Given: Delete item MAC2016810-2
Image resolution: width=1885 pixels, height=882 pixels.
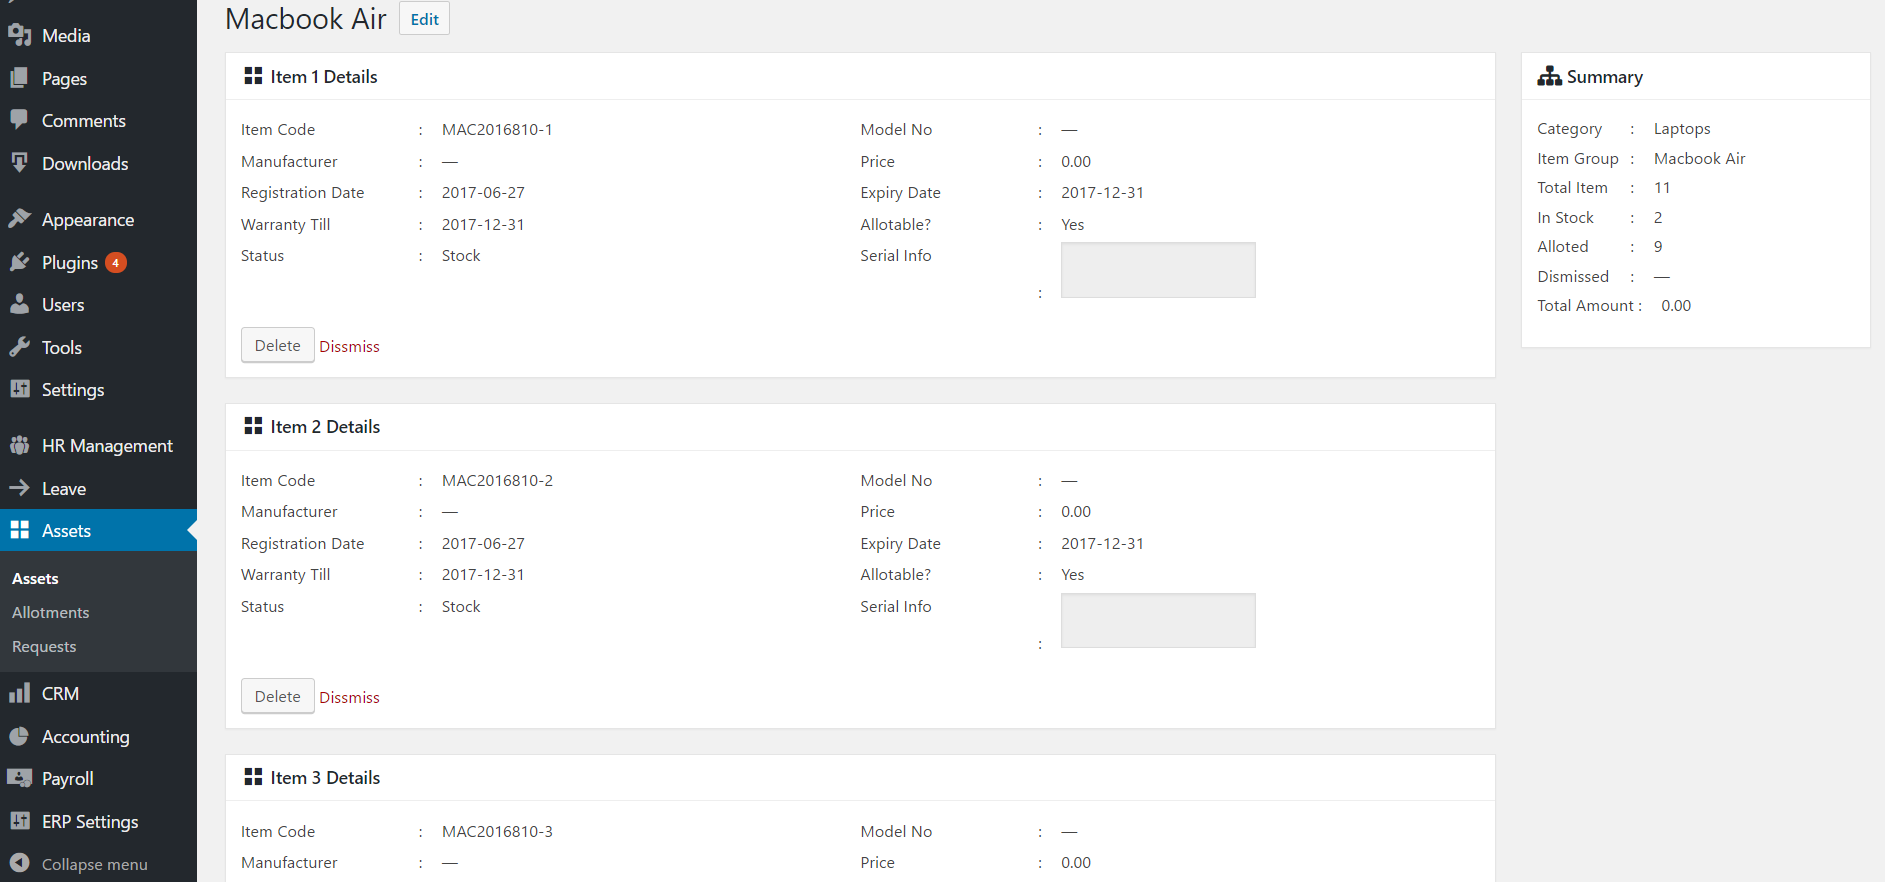Looking at the screenshot, I should pyautogui.click(x=277, y=696).
